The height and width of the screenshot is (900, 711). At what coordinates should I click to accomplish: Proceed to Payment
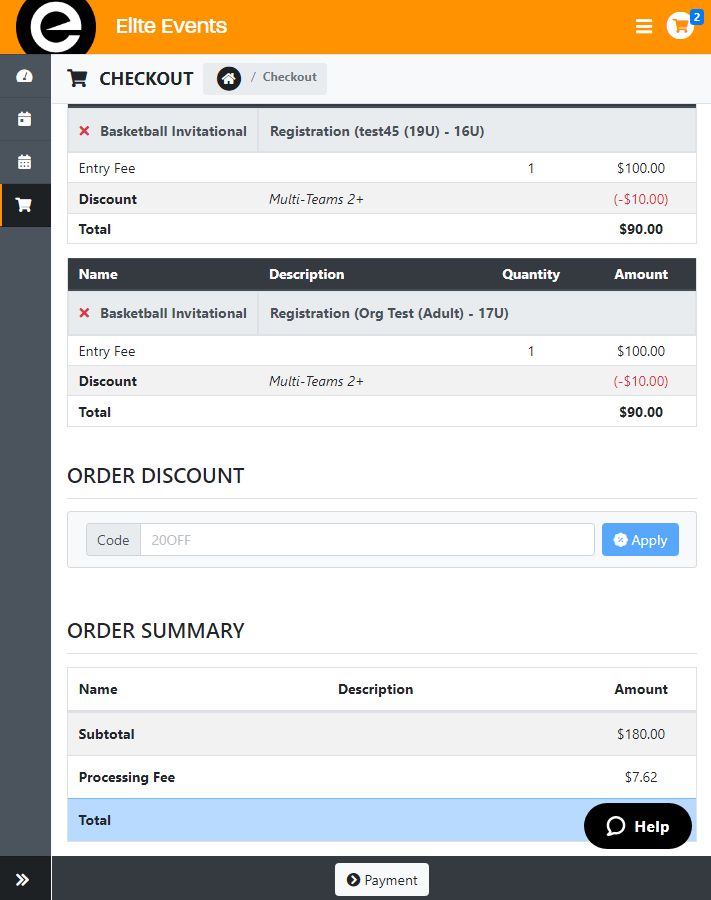pyautogui.click(x=381, y=879)
